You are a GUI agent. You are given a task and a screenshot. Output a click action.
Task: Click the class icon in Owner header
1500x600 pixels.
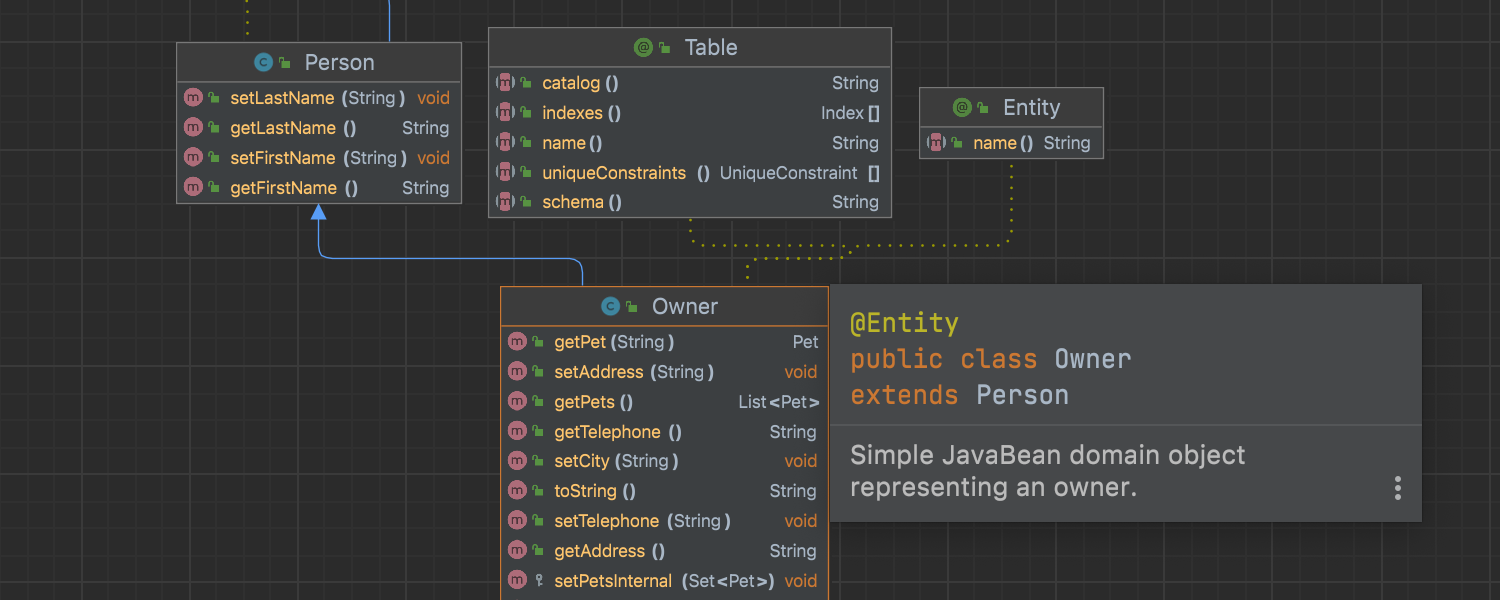610,306
